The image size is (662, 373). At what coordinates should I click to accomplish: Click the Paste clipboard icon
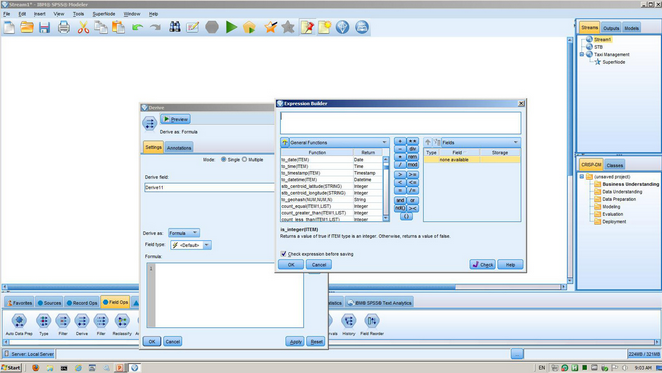[118, 27]
